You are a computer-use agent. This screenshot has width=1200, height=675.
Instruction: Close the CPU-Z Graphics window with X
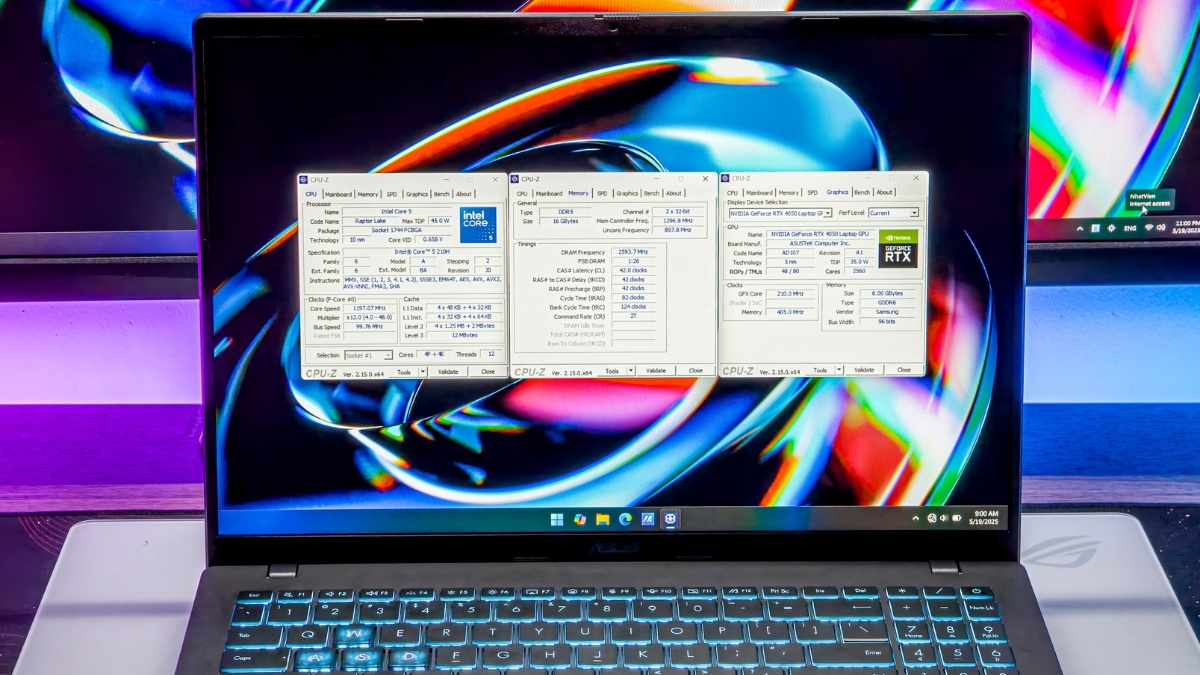916,178
